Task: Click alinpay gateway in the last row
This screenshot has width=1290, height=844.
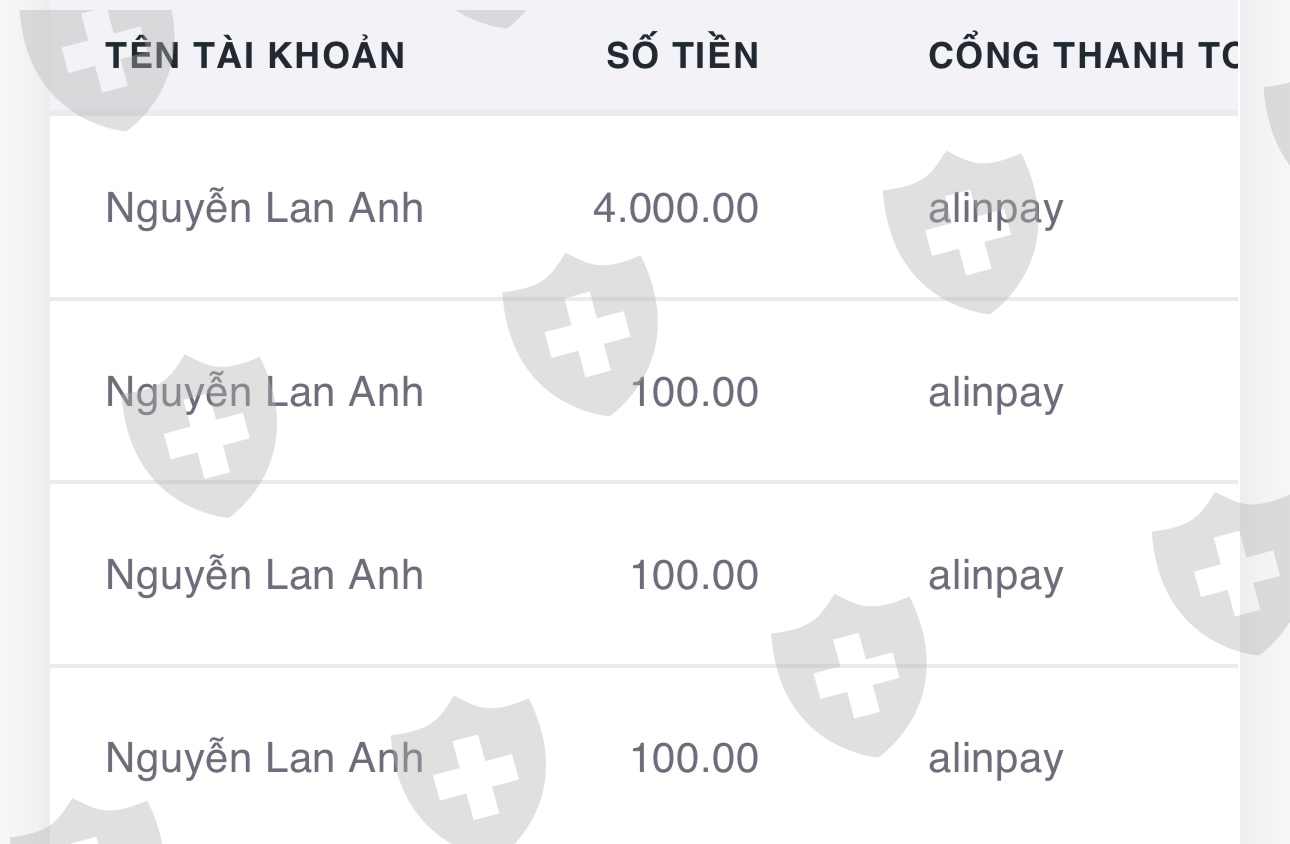Action: (x=995, y=758)
